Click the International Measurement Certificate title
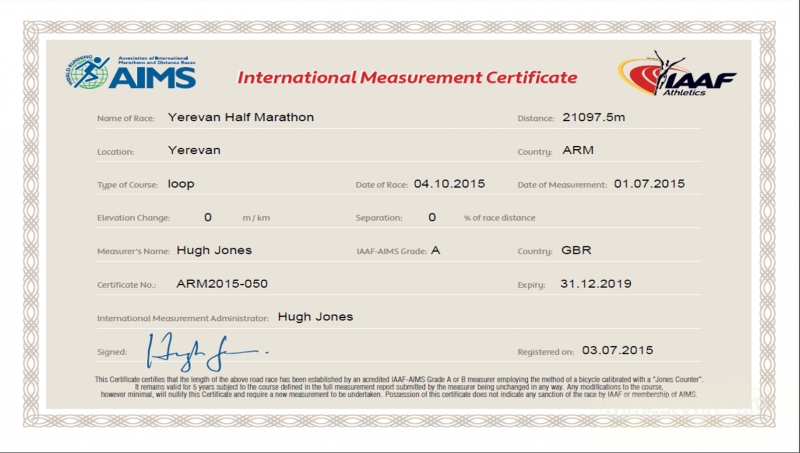Image resolution: width=800 pixels, height=453 pixels. (407, 78)
